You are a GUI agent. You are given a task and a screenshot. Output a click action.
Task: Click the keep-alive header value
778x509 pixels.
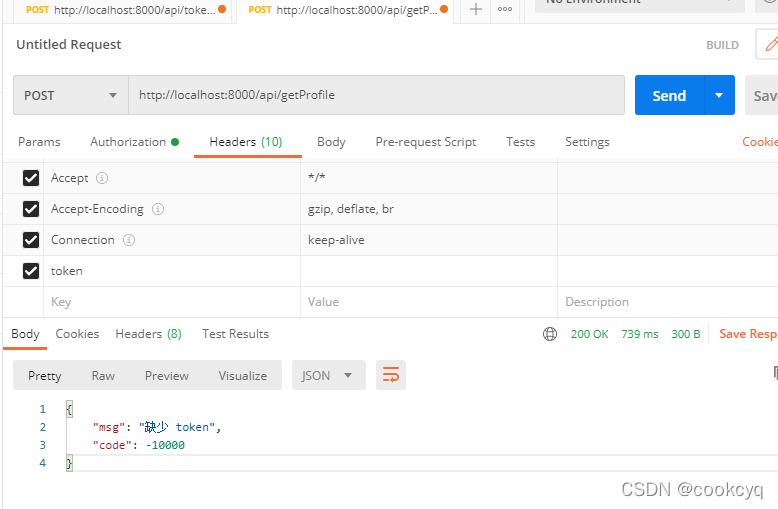336,240
